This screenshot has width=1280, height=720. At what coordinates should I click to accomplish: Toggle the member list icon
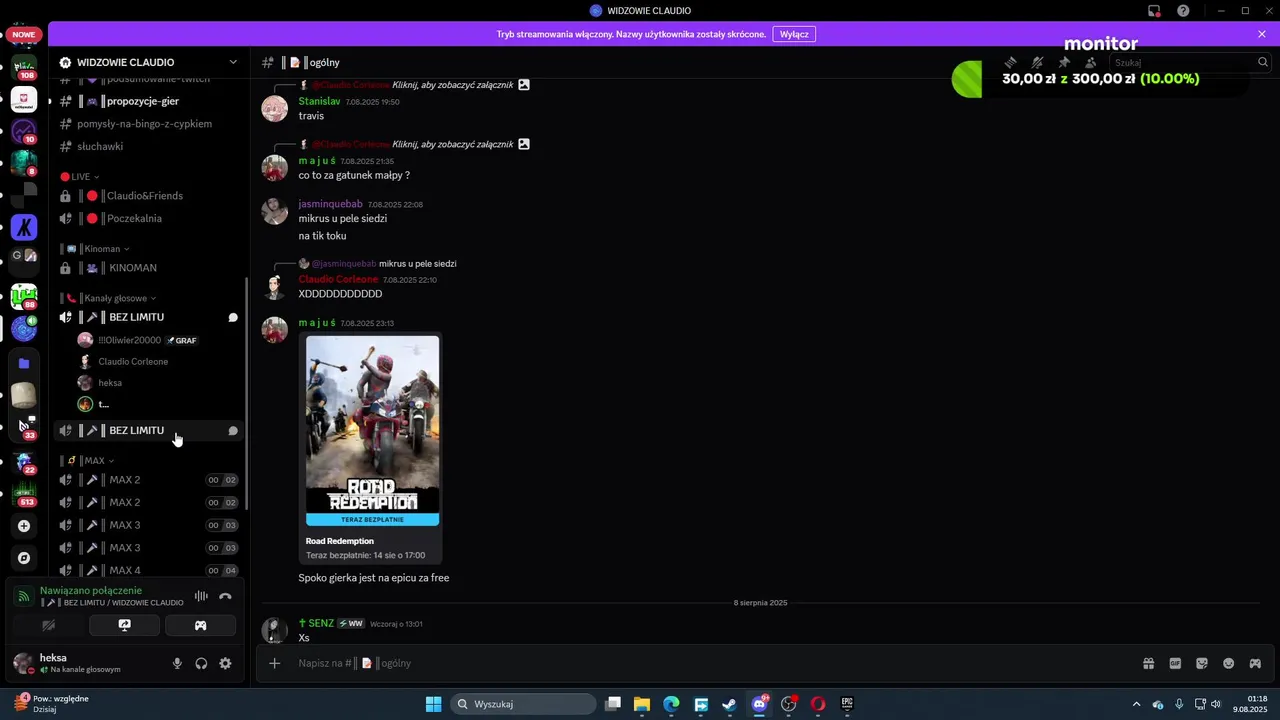click(x=1090, y=62)
